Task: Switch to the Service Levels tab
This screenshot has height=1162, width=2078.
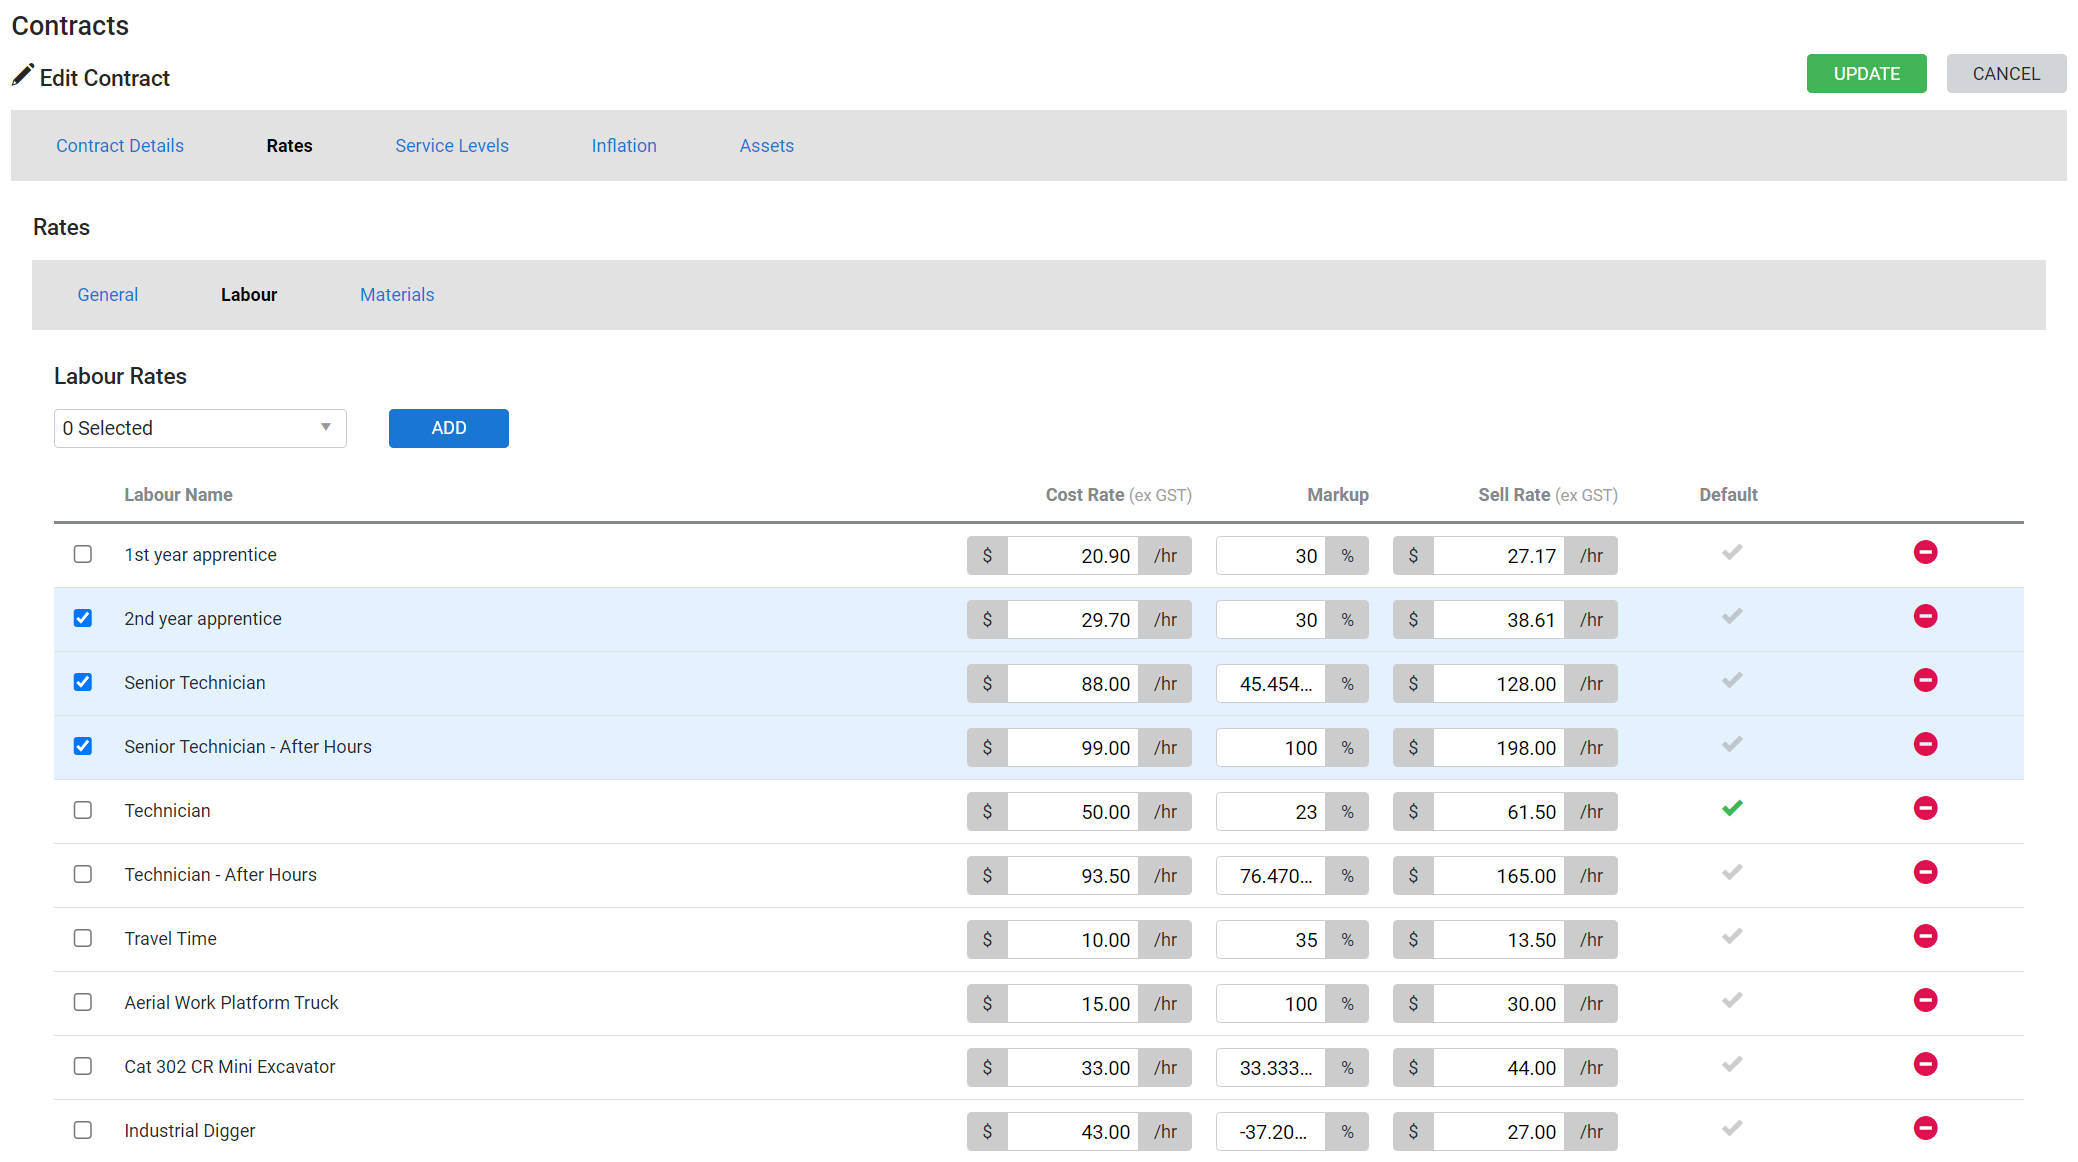Action: 451,146
